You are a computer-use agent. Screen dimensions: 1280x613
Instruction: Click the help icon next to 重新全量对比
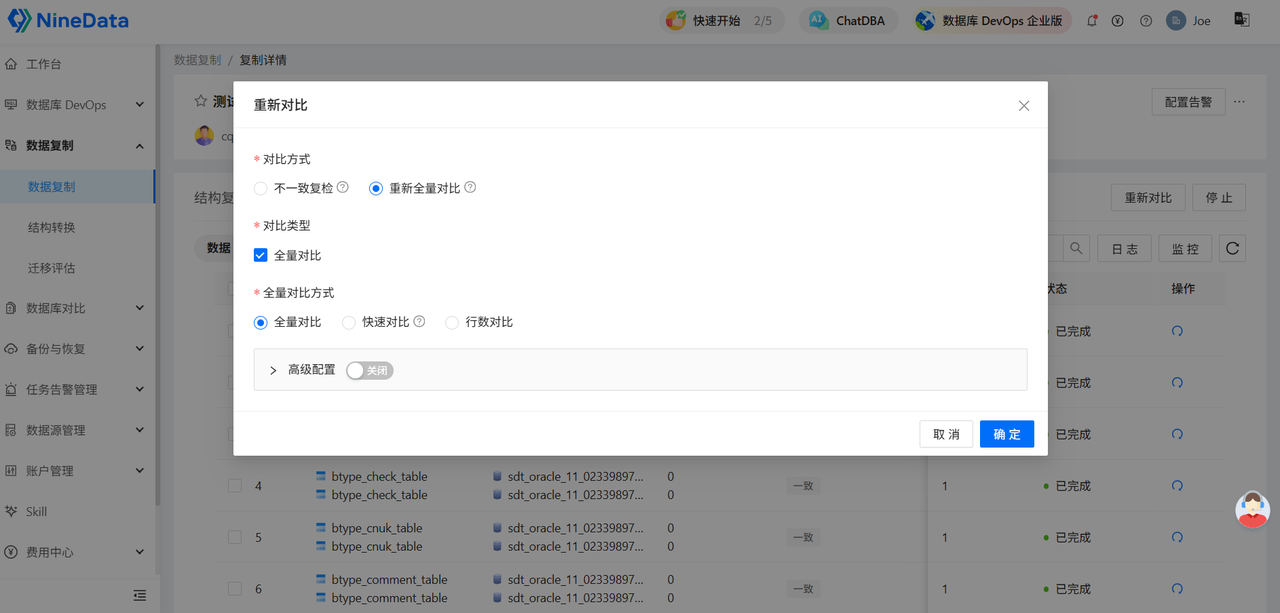click(470, 187)
